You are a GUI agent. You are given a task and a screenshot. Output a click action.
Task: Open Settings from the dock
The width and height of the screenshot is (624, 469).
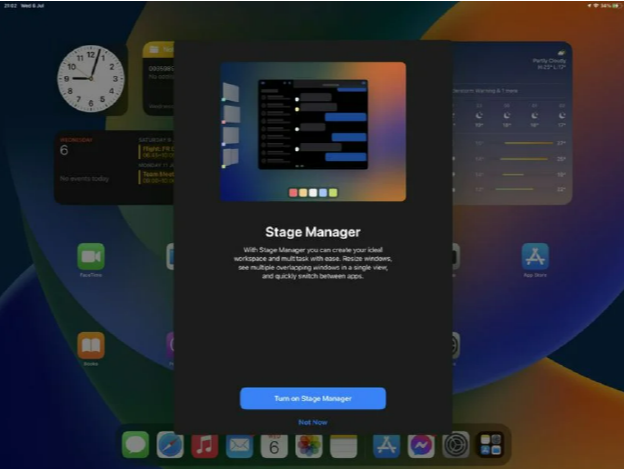456,445
